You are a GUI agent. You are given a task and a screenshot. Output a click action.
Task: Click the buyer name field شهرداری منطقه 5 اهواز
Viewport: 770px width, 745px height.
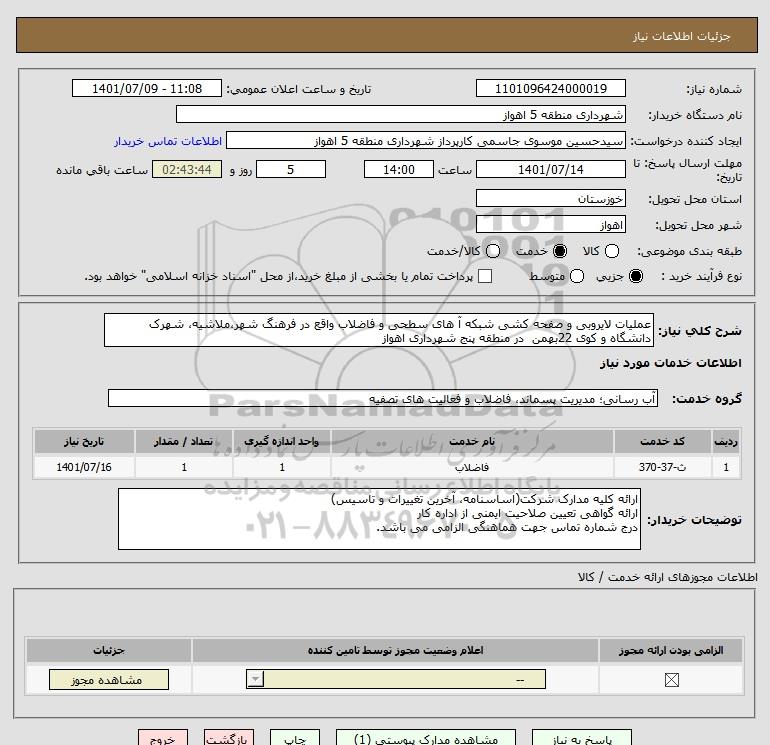401,115
